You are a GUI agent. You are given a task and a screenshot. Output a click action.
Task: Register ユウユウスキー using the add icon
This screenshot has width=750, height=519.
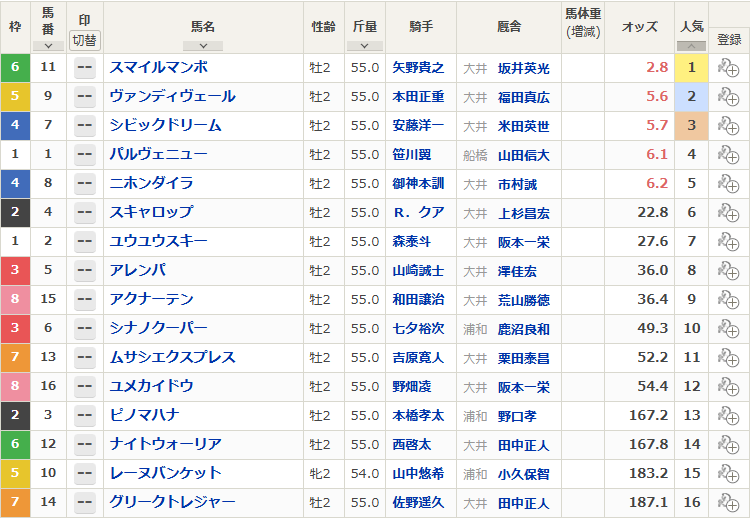[x=728, y=242]
